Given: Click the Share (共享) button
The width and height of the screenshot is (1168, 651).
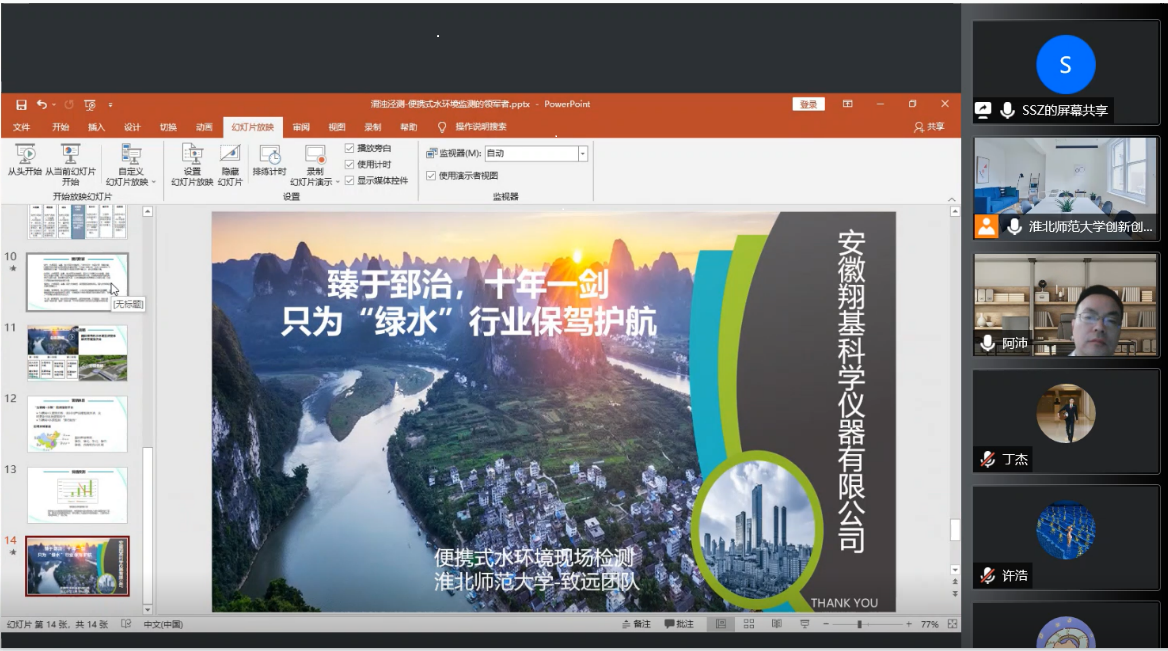Looking at the screenshot, I should [929, 127].
